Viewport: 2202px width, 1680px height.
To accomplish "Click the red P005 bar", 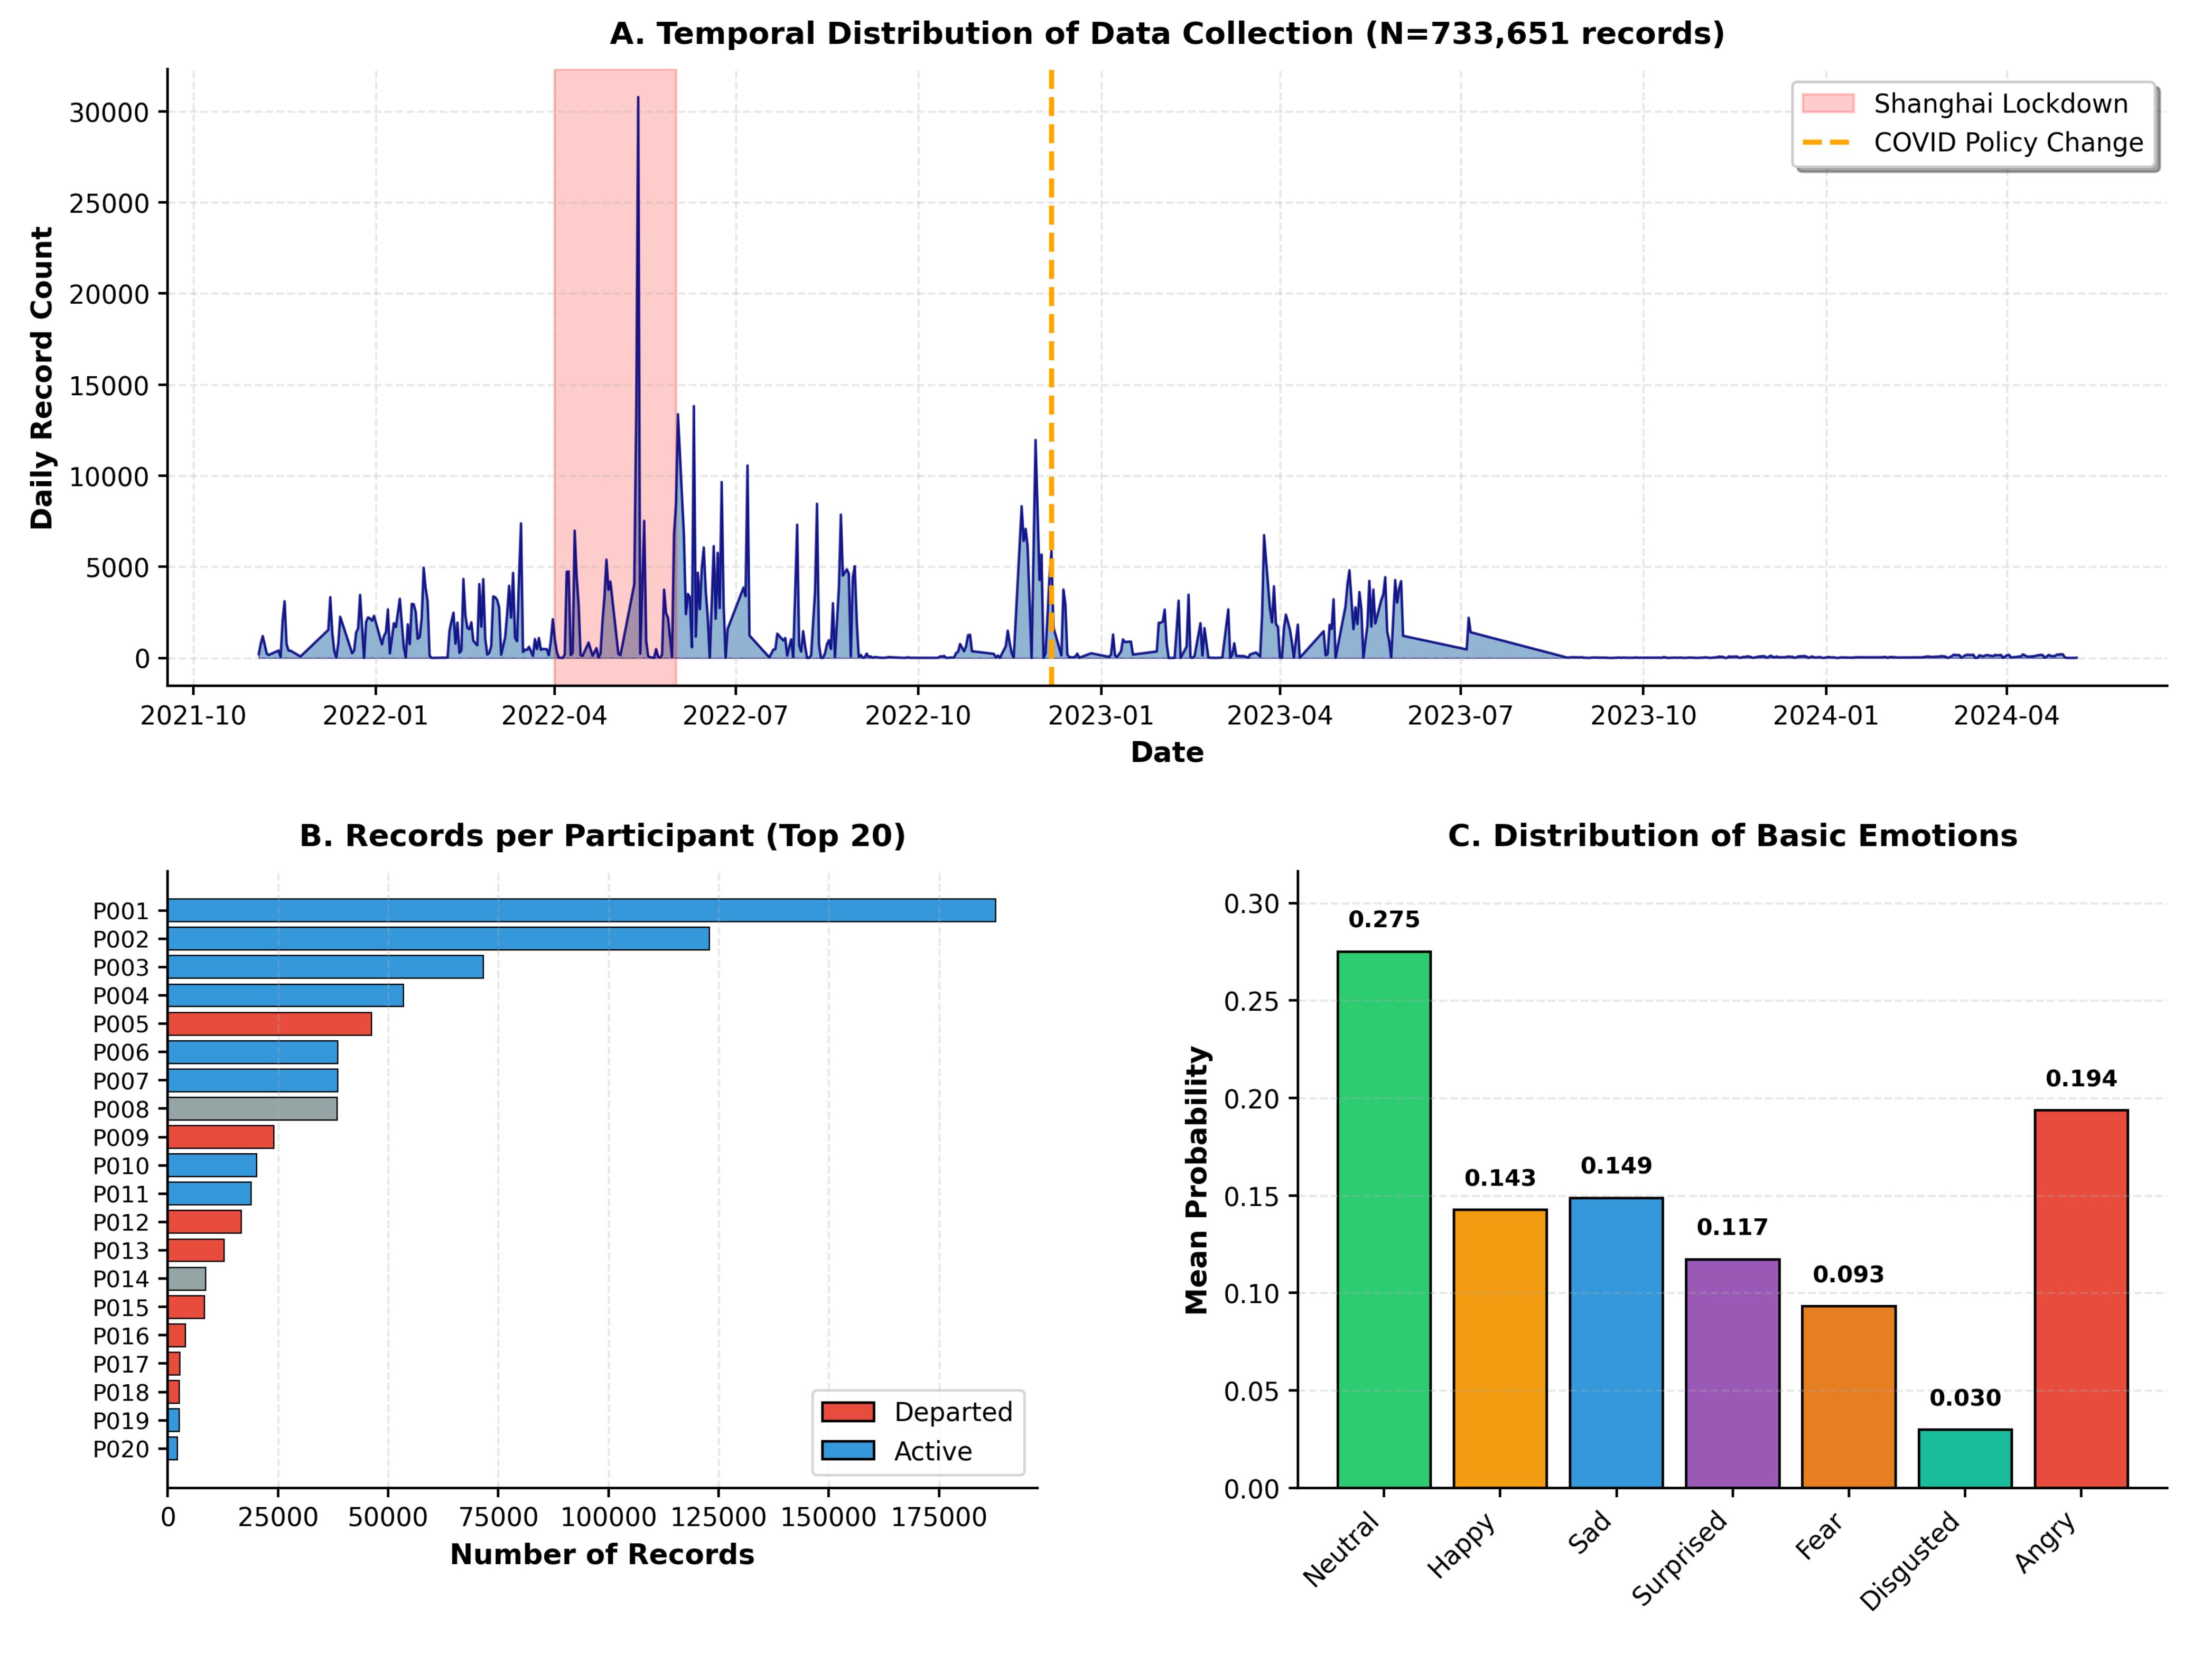I will coord(269,1024).
